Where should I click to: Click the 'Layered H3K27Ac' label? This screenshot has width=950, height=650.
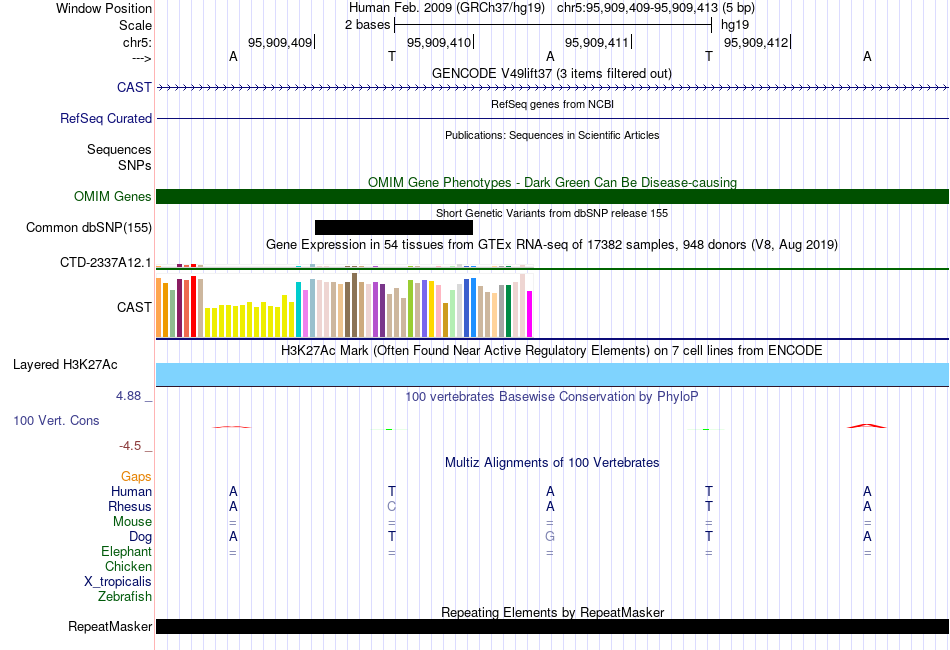[x=65, y=365]
